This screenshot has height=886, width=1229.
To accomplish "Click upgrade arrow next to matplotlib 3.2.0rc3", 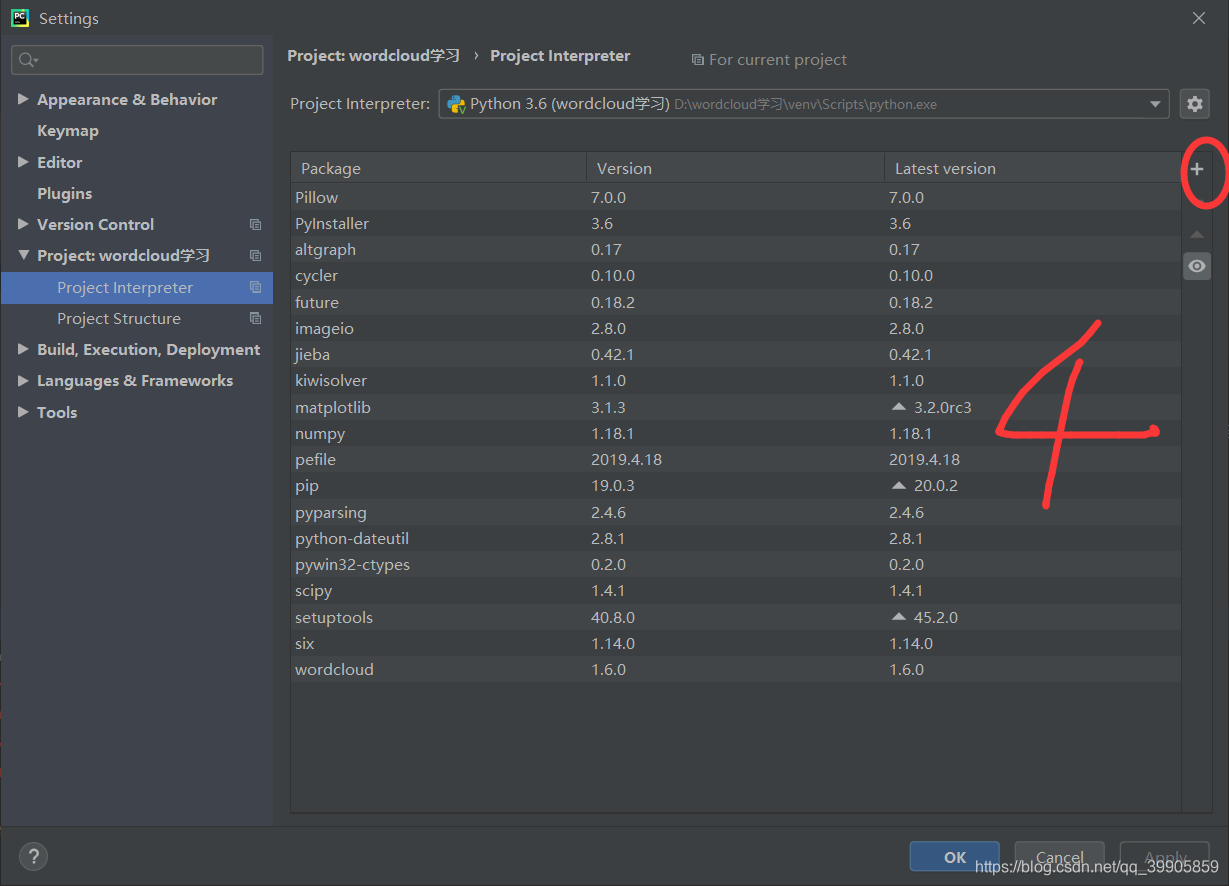I will (898, 407).
